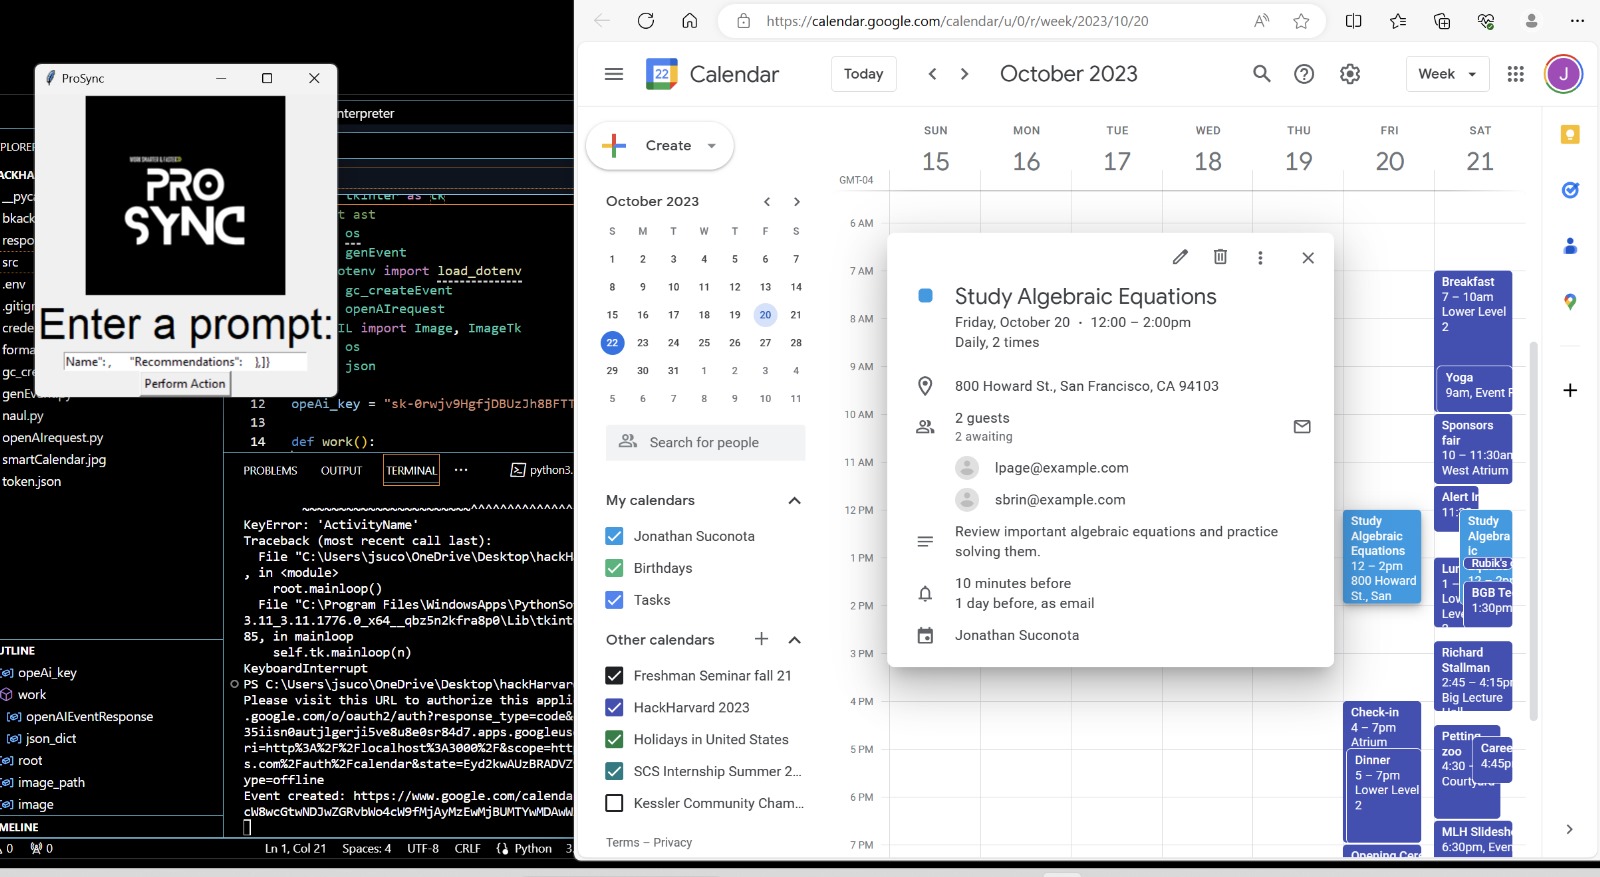Viewport: 1600px width, 877px height.
Task: Select October 20 in mini calendar
Action: [765, 315]
